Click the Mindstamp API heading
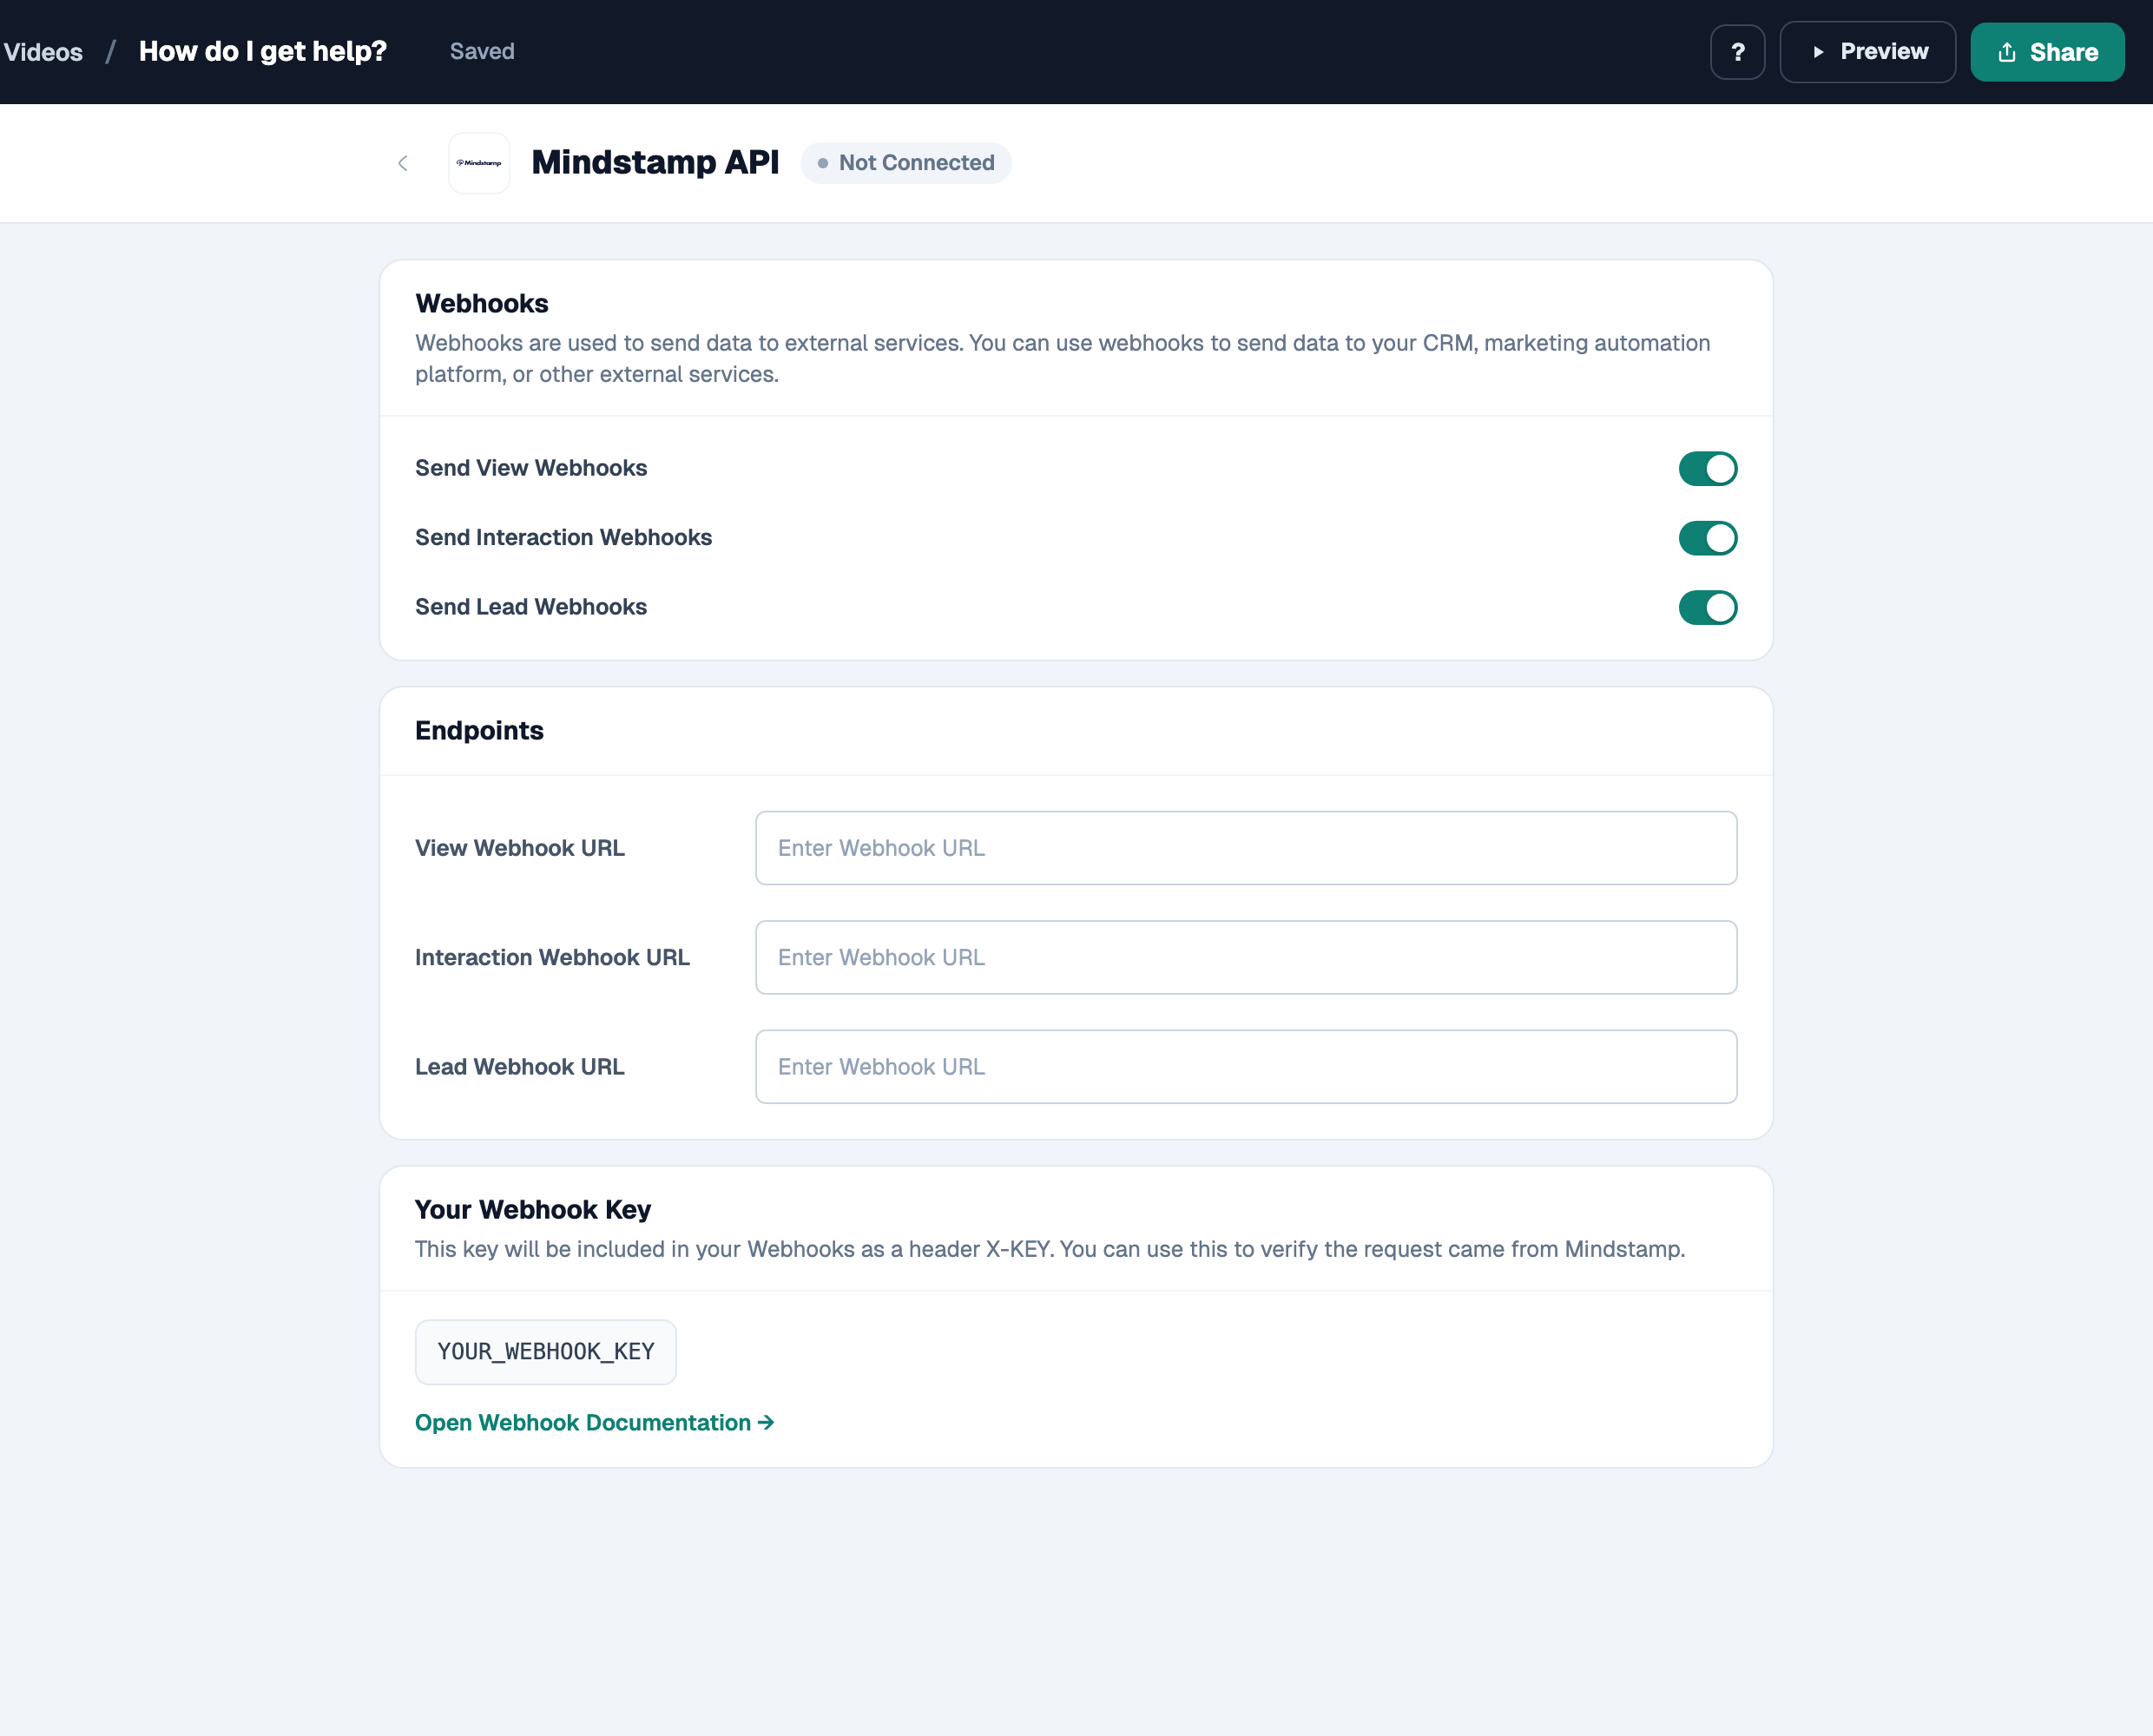This screenshot has height=1736, width=2153. (655, 162)
